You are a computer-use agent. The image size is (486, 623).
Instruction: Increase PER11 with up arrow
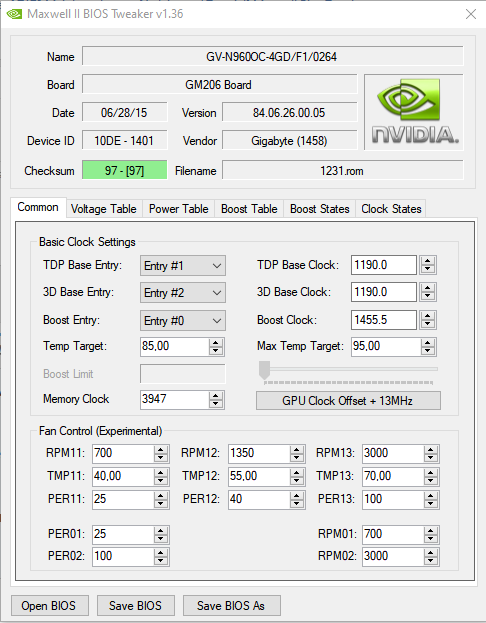pos(161,496)
